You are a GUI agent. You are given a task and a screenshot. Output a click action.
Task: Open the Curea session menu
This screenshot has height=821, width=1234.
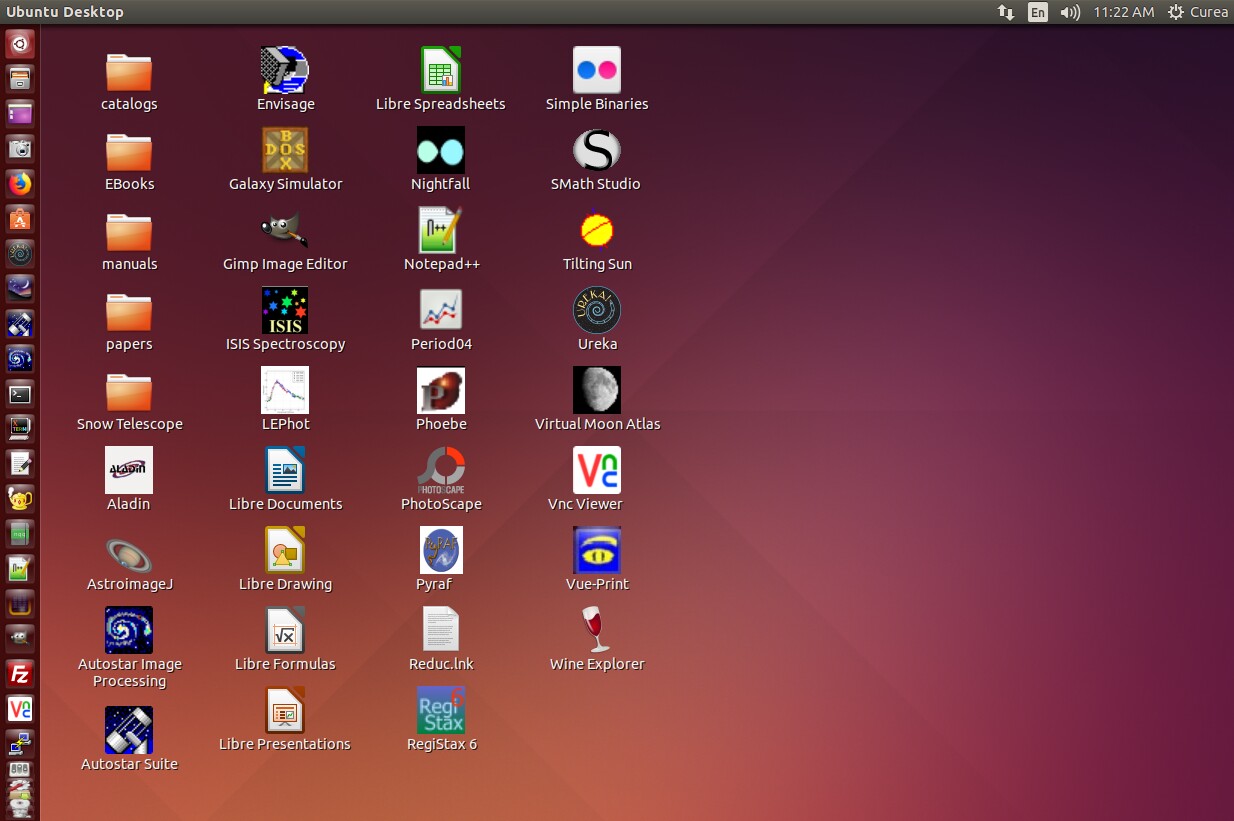[x=1197, y=12]
